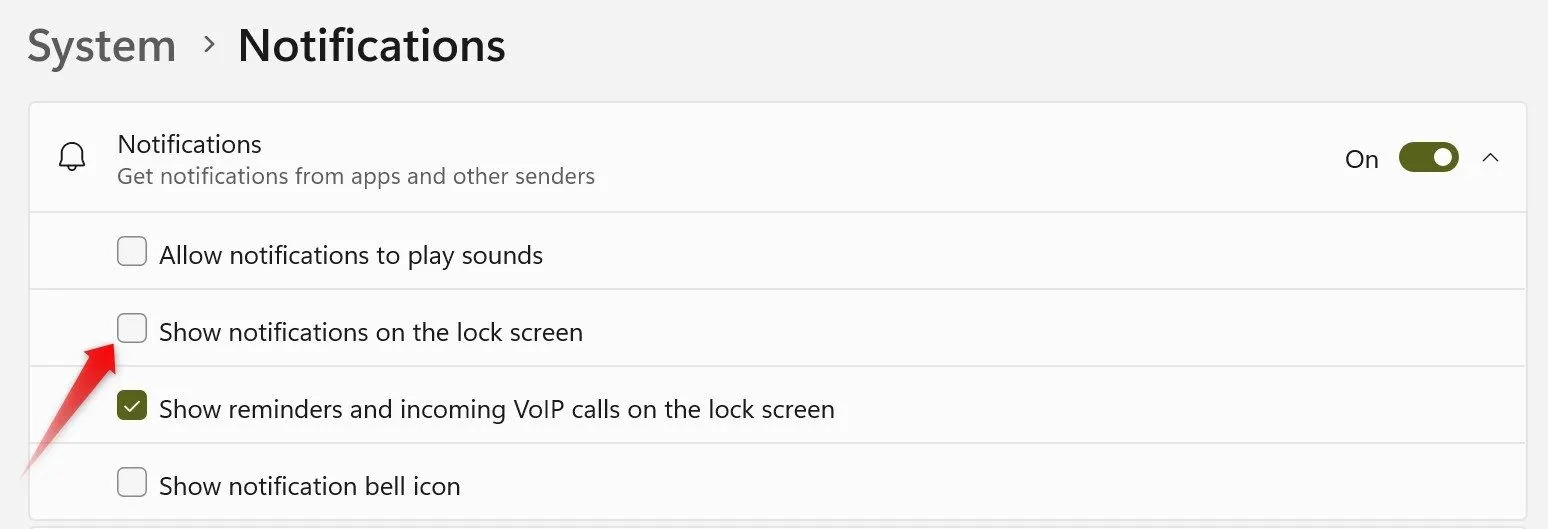The image size is (1548, 529).
Task: Uncheck the reminders and VoIP calls checkbox
Action: [132, 406]
